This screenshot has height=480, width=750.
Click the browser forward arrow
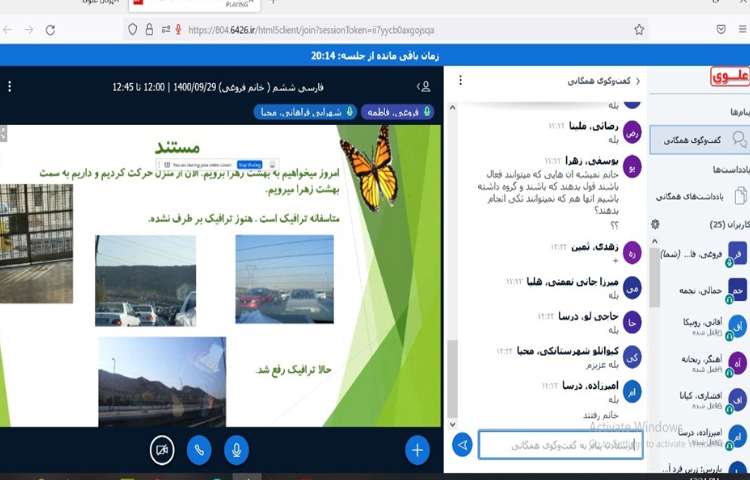tap(29, 30)
